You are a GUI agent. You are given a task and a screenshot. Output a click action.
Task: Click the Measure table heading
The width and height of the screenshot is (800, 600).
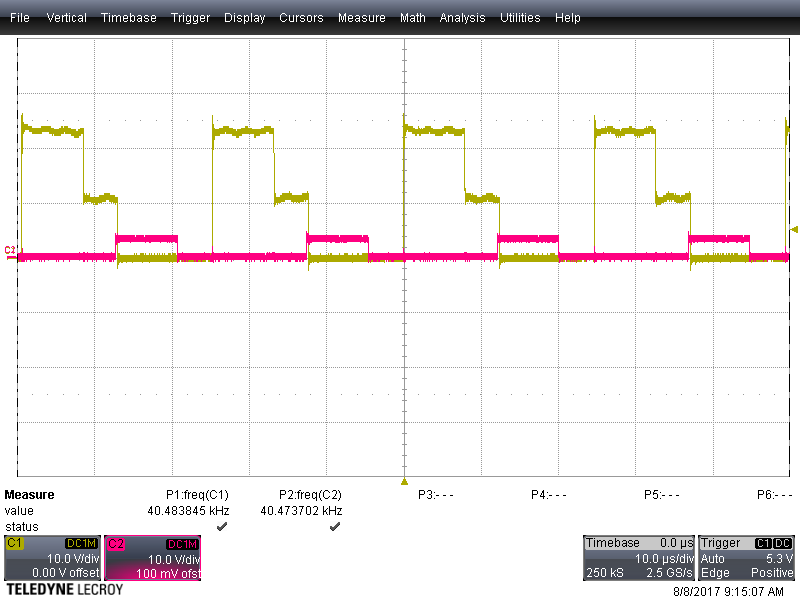29,495
